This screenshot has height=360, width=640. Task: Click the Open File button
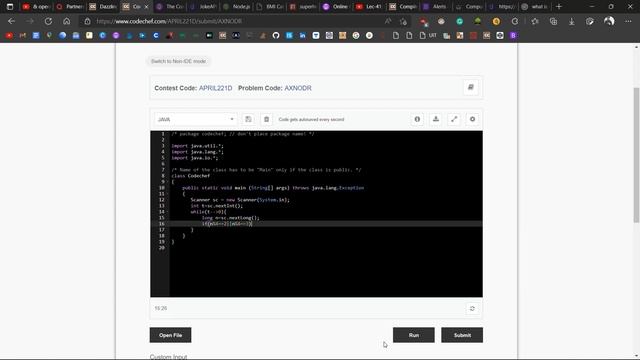pos(170,335)
